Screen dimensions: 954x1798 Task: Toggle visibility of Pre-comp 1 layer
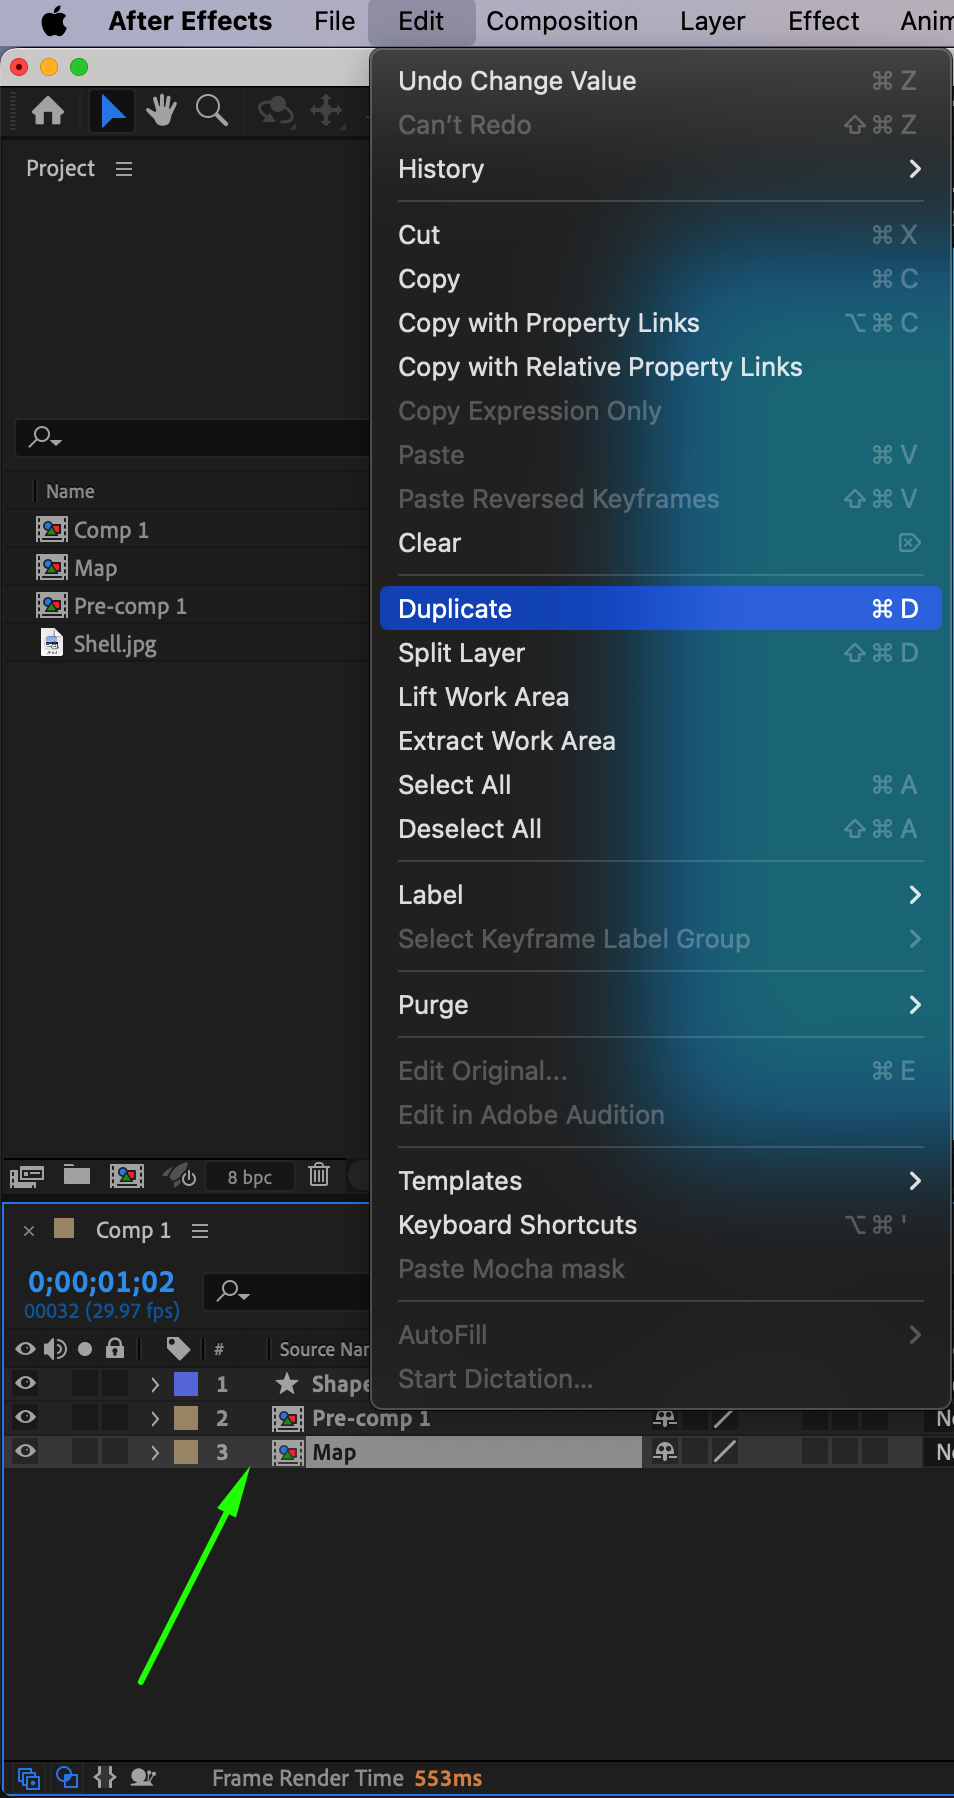pyautogui.click(x=26, y=1417)
